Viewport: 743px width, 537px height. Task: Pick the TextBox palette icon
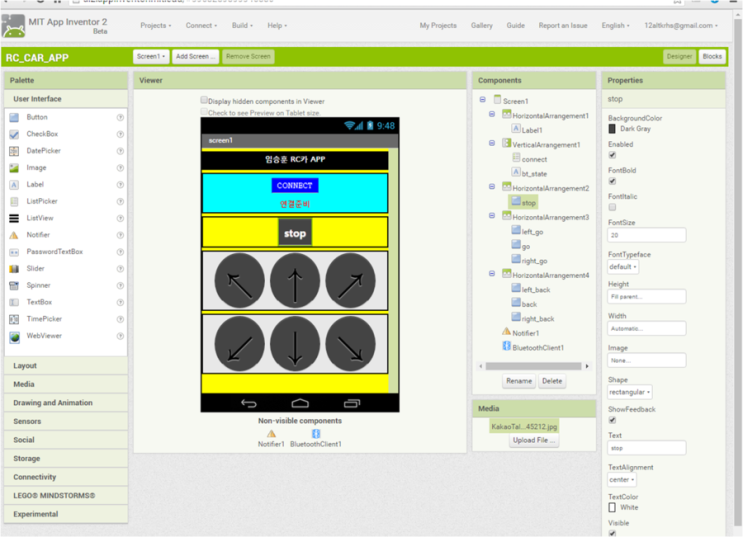(14, 302)
